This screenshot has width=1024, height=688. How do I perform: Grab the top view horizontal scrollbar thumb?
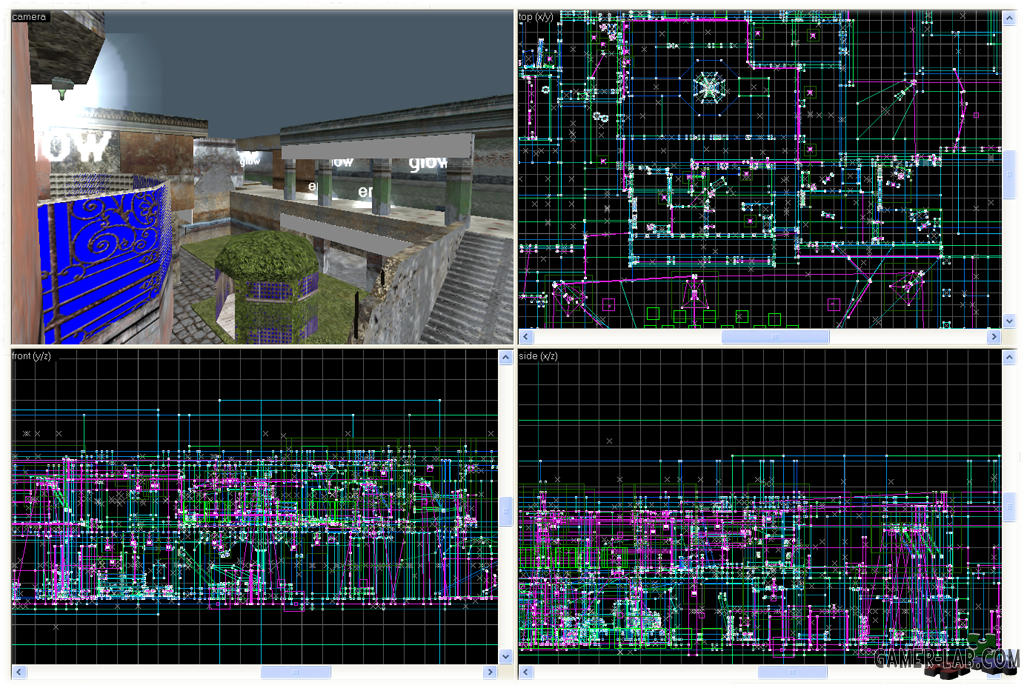pos(775,337)
